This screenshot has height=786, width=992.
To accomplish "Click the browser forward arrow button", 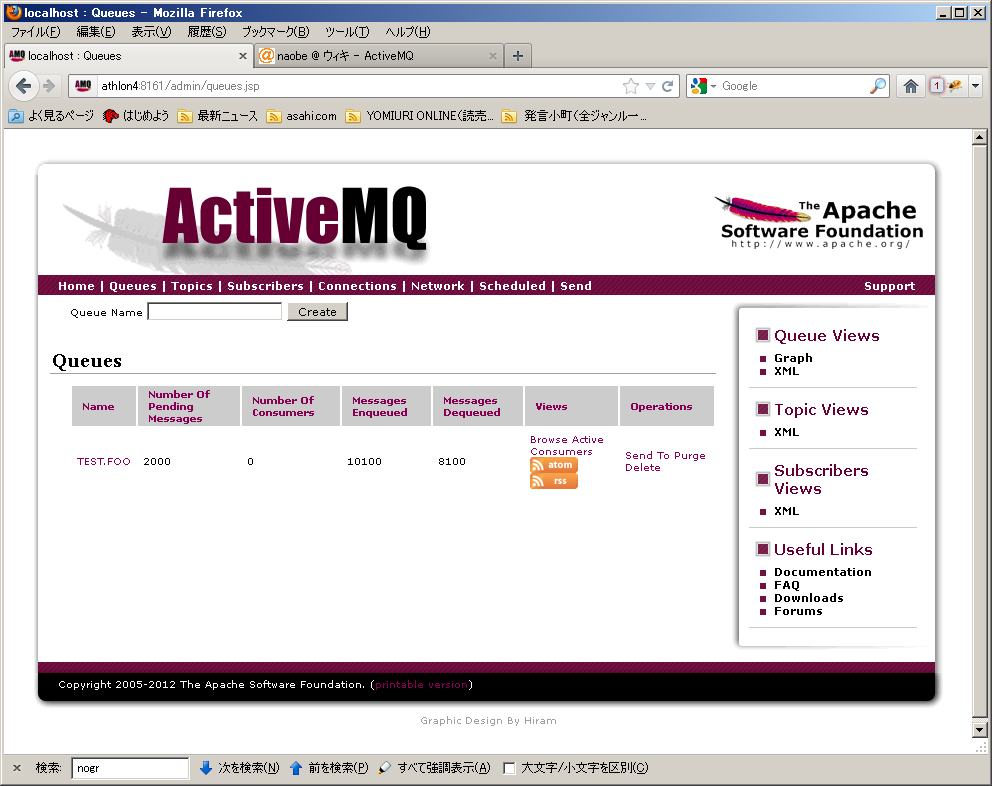I will [x=49, y=85].
